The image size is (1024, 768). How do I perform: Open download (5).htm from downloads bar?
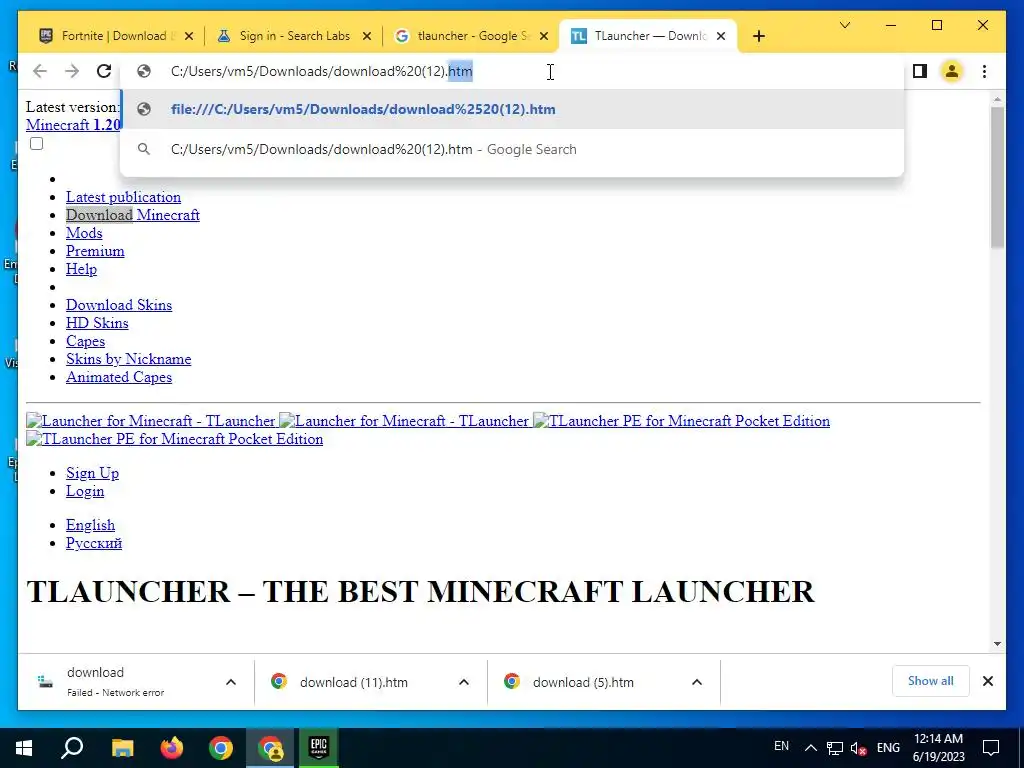click(583, 682)
